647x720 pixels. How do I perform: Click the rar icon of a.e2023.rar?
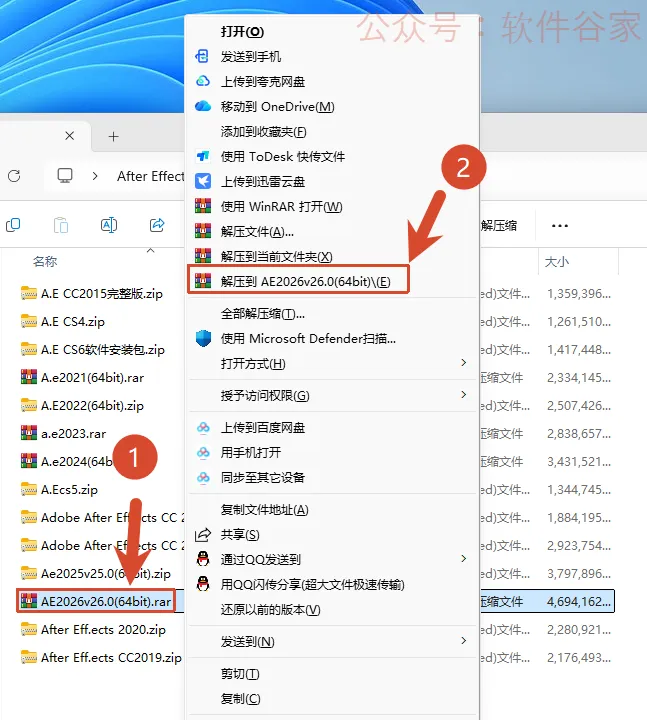click(x=28, y=433)
